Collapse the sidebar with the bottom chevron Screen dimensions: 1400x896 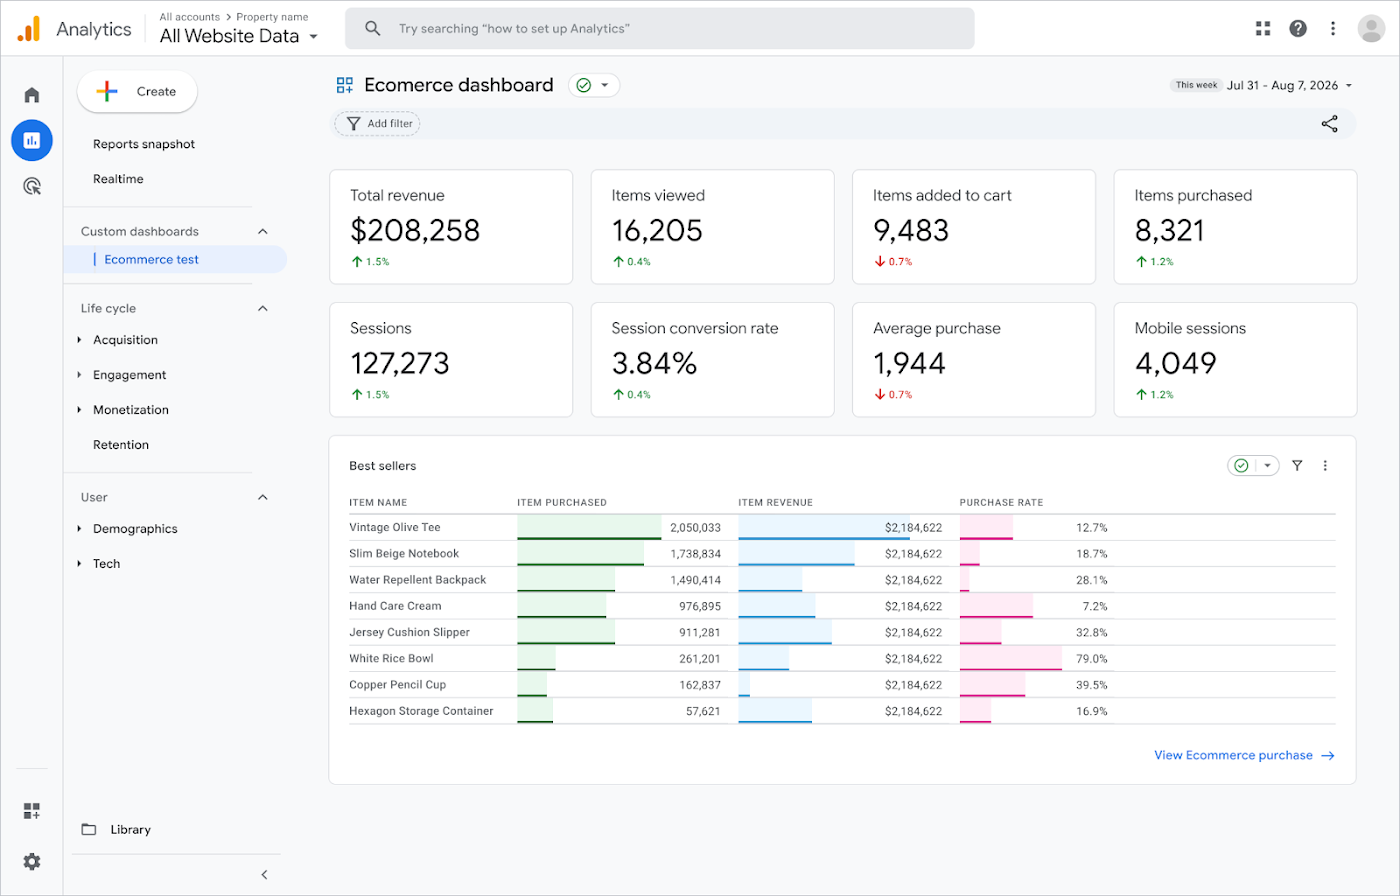click(265, 875)
